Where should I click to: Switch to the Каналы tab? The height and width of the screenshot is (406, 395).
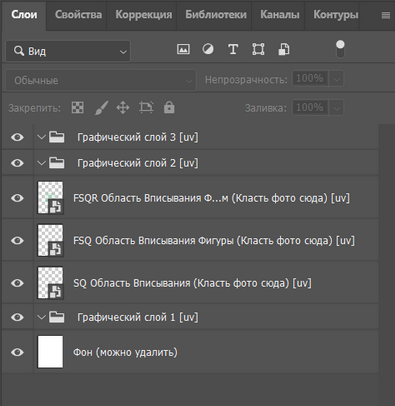280,15
